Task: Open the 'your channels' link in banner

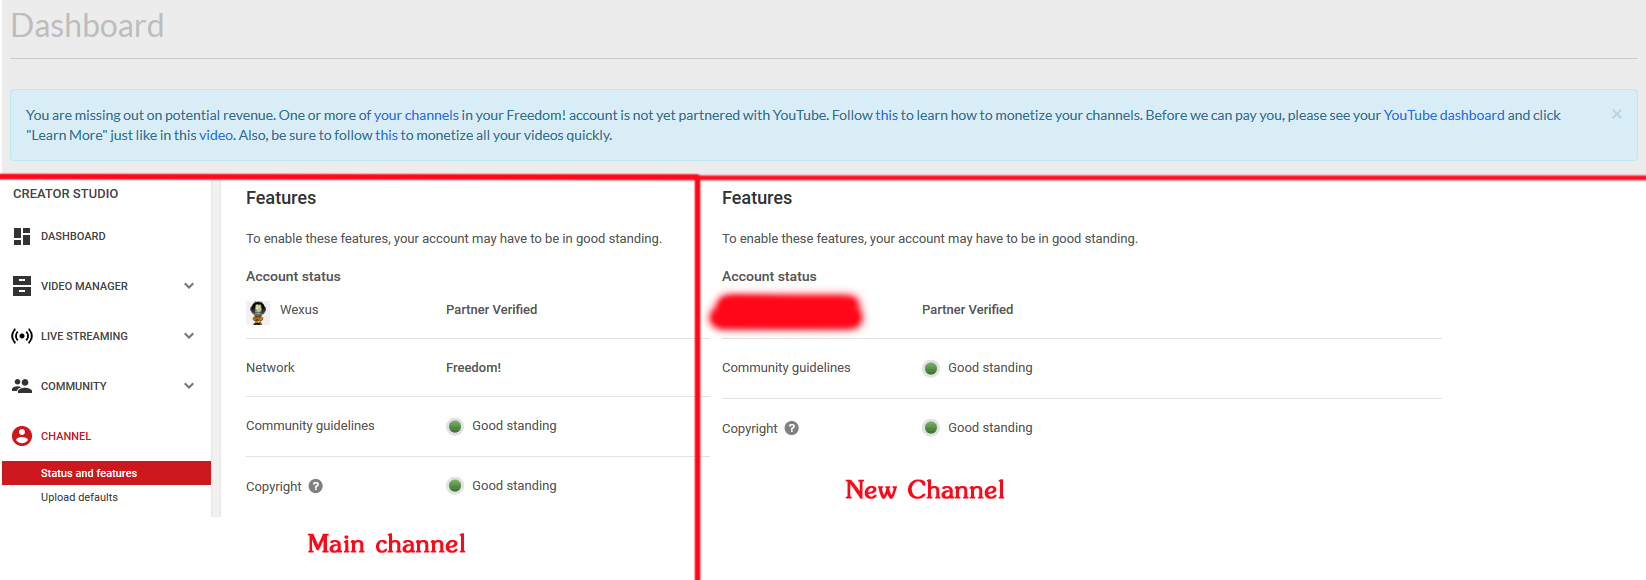Action: (x=416, y=115)
